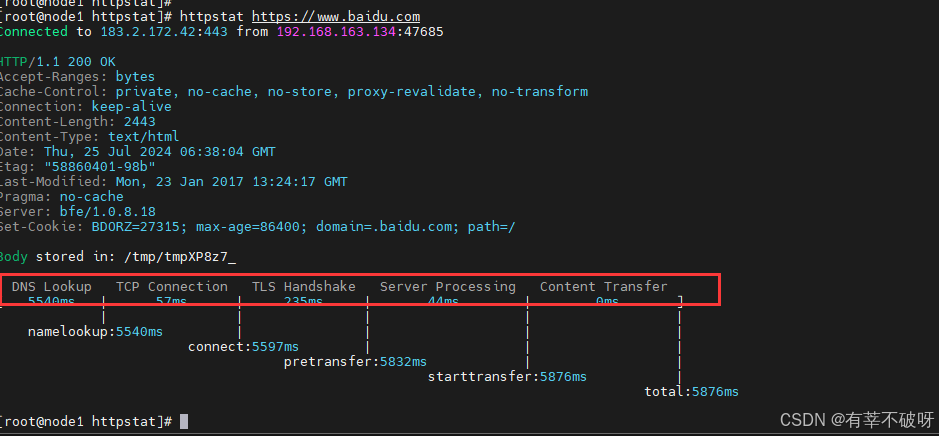Click the starttransfer:5876ms timing label
Image resolution: width=939 pixels, height=436 pixels.
pyautogui.click(x=507, y=377)
